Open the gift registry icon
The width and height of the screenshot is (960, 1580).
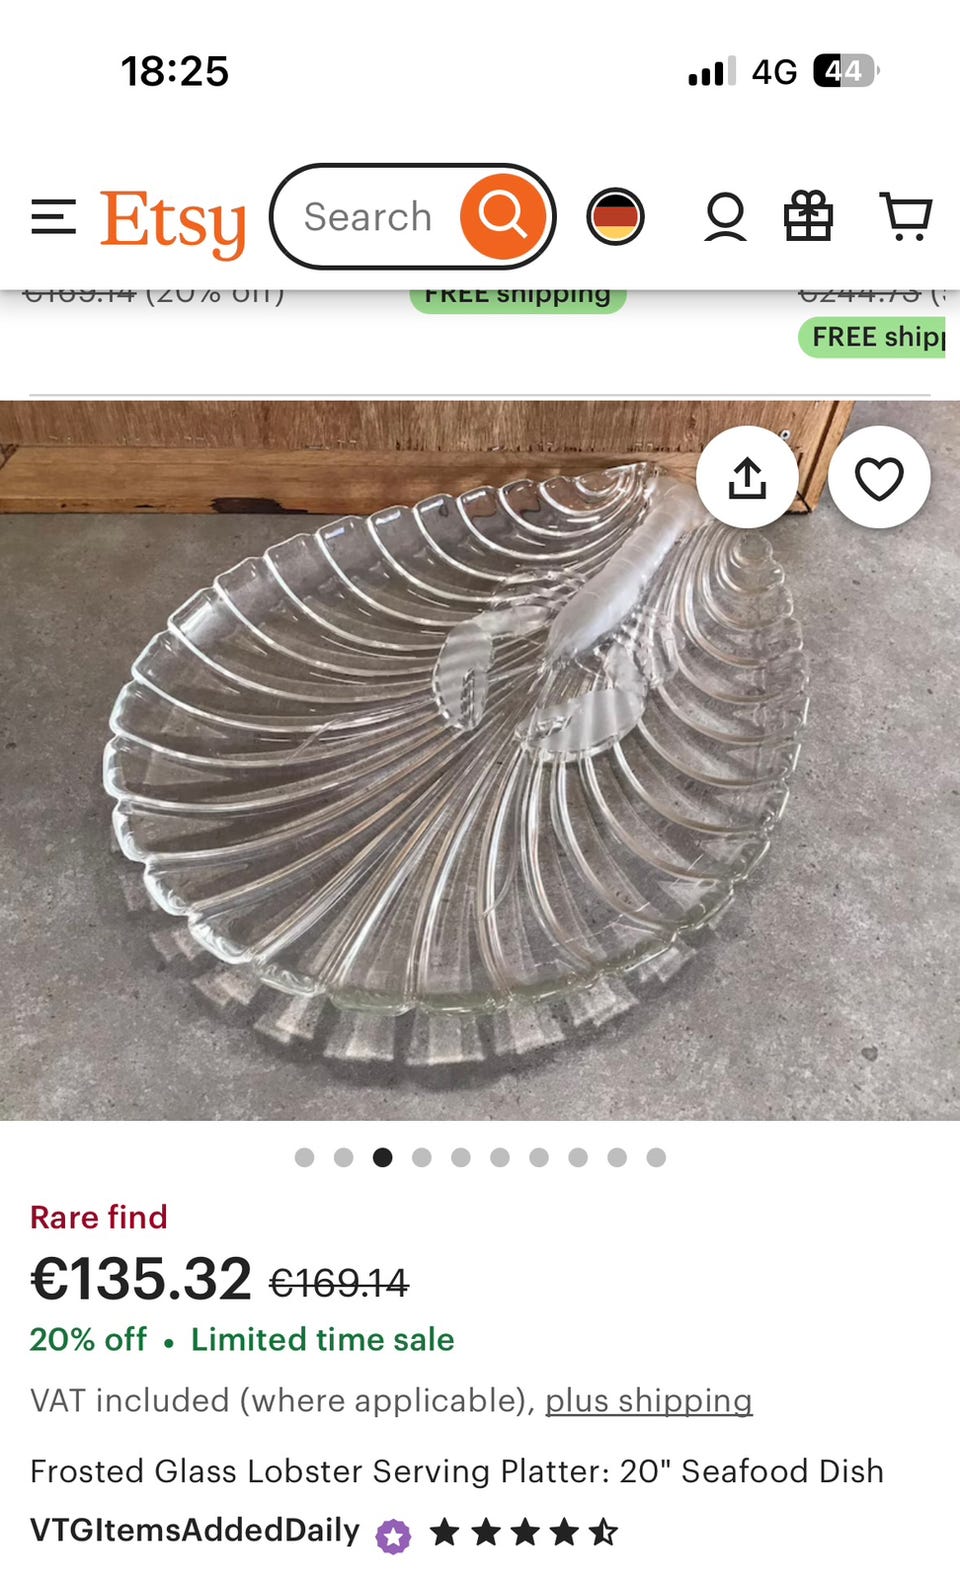tap(808, 216)
